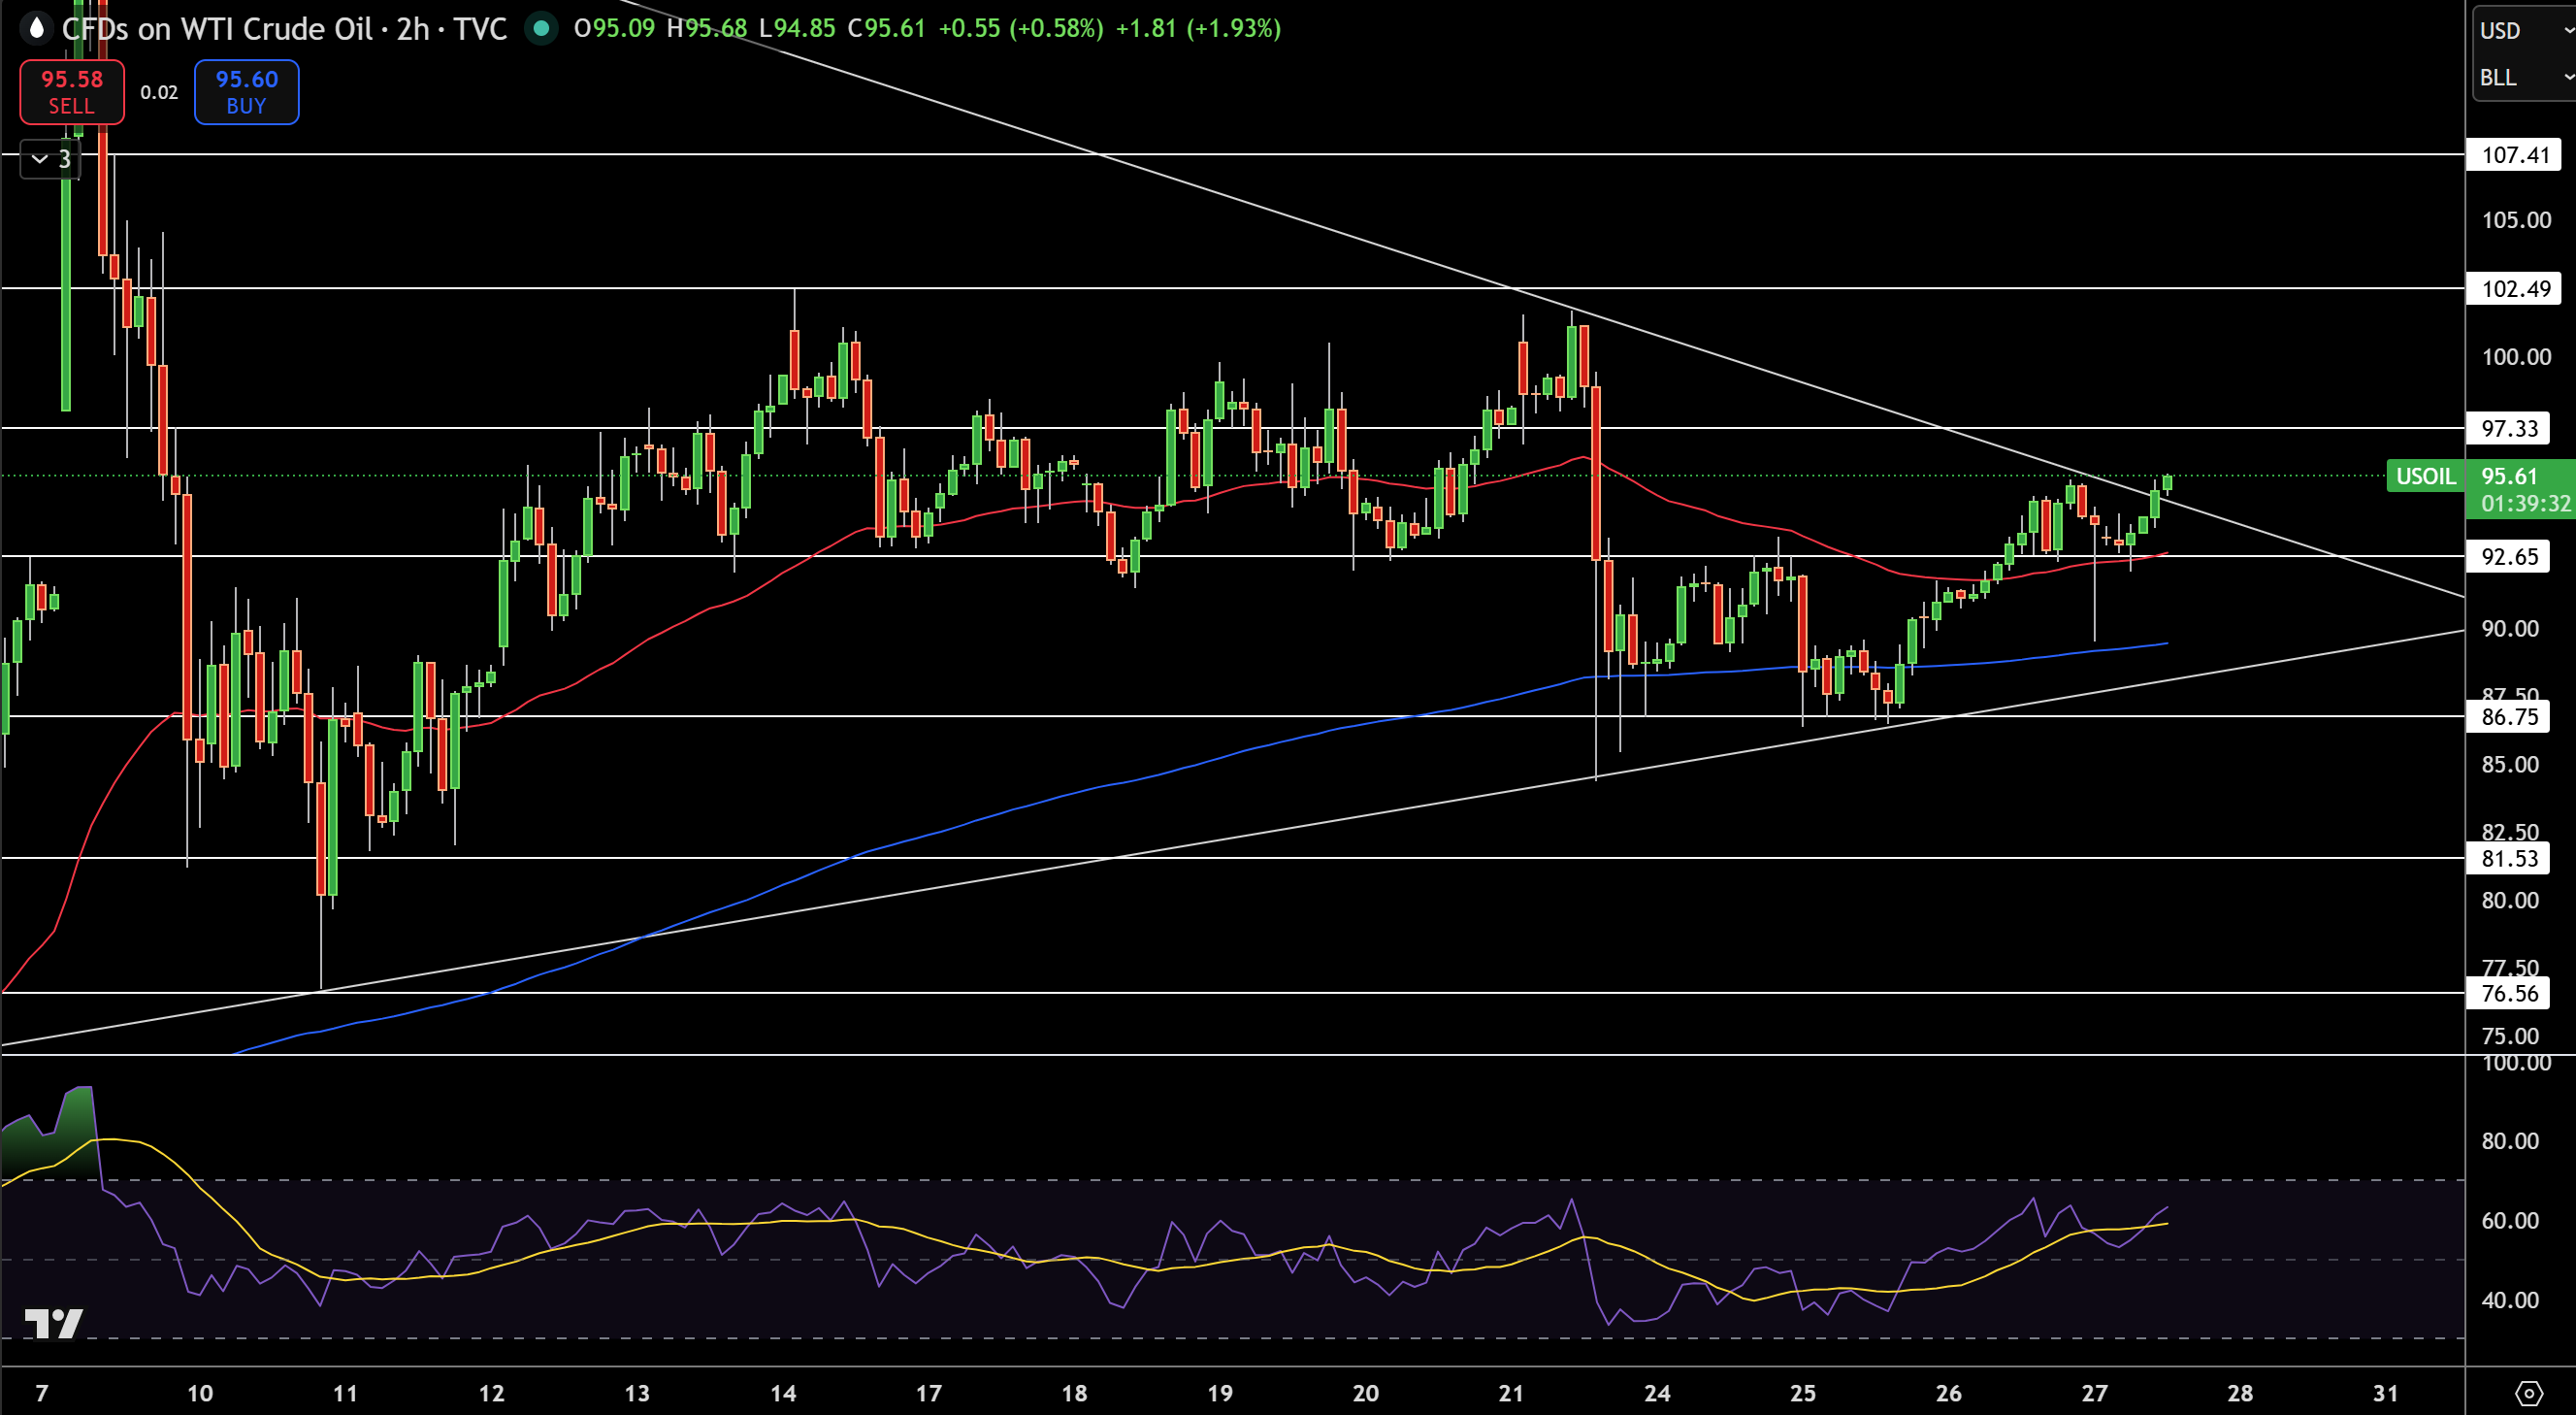Click the 97.33 horizontal line price label
The image size is (2576, 1415).
point(2509,429)
